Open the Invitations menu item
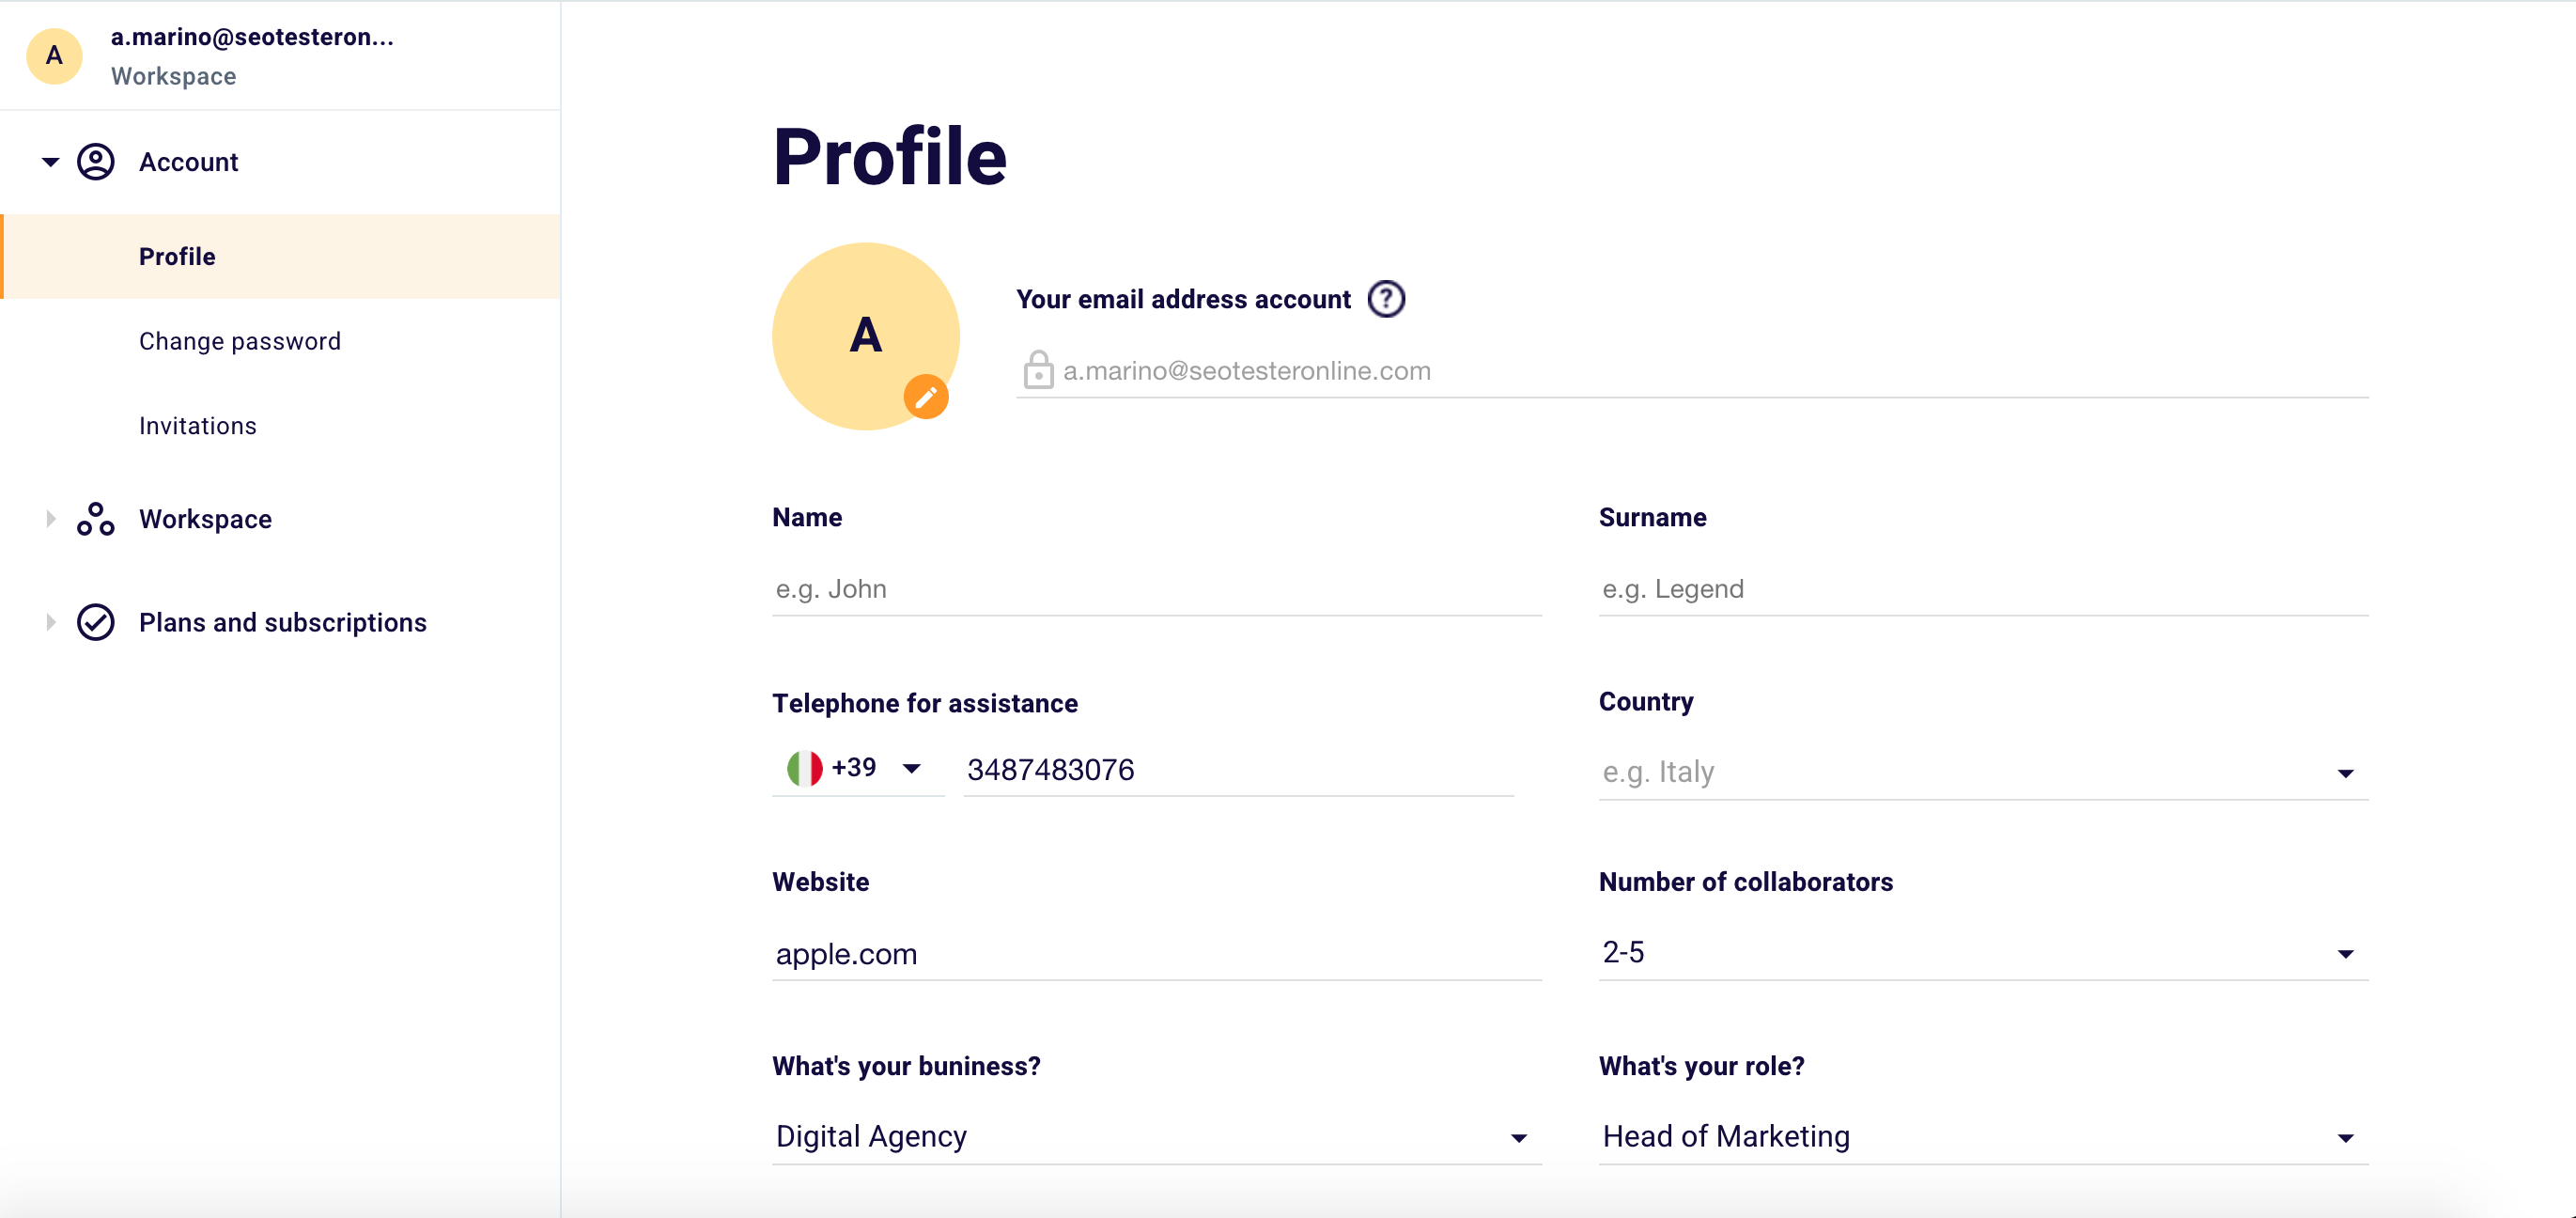The image size is (2576, 1218). click(x=198, y=426)
